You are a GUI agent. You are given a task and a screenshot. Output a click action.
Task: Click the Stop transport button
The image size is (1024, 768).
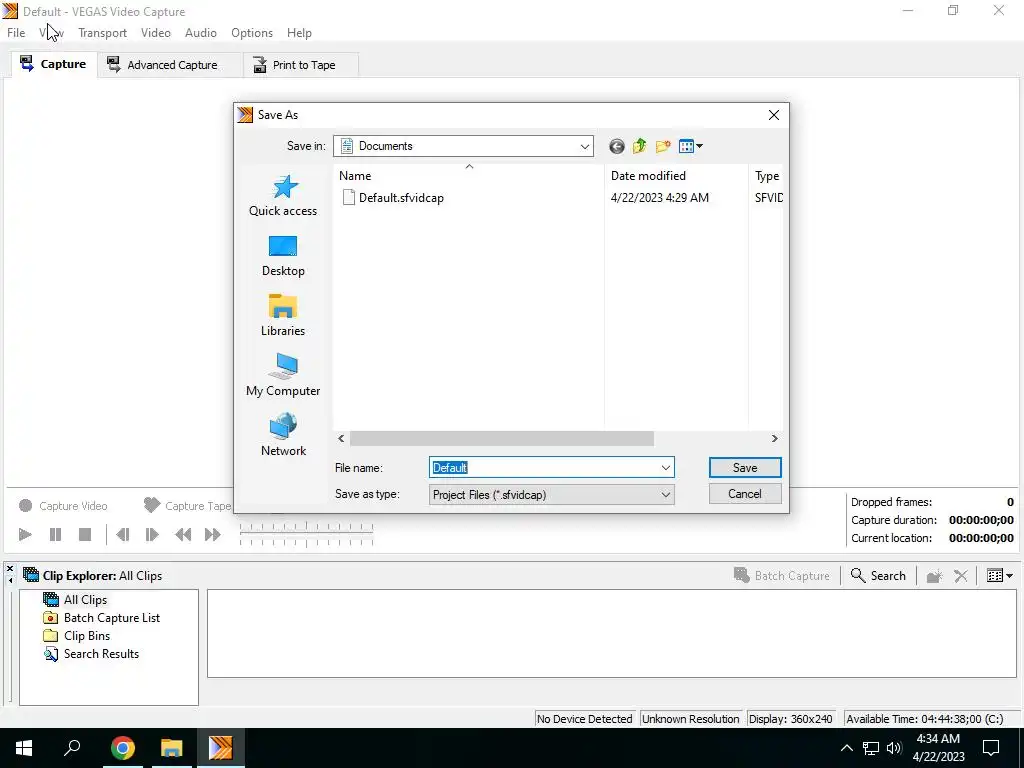(85, 535)
